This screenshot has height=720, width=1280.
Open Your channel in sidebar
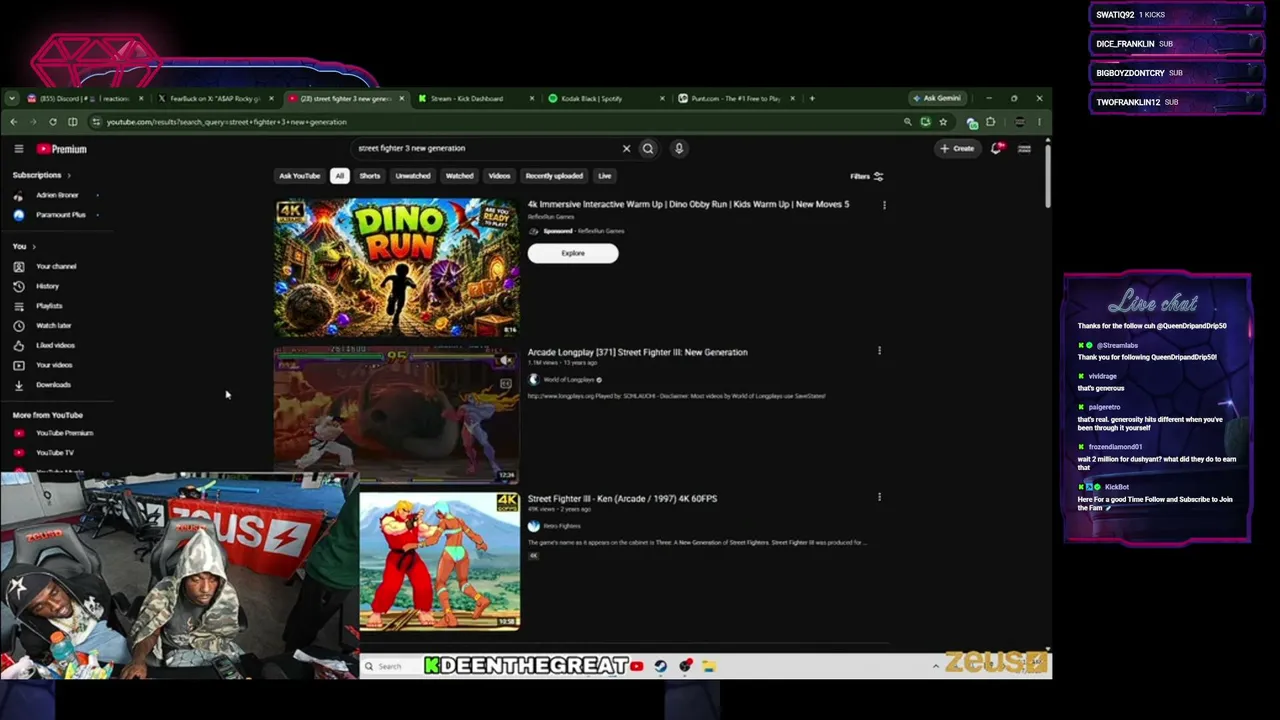tap(57, 267)
